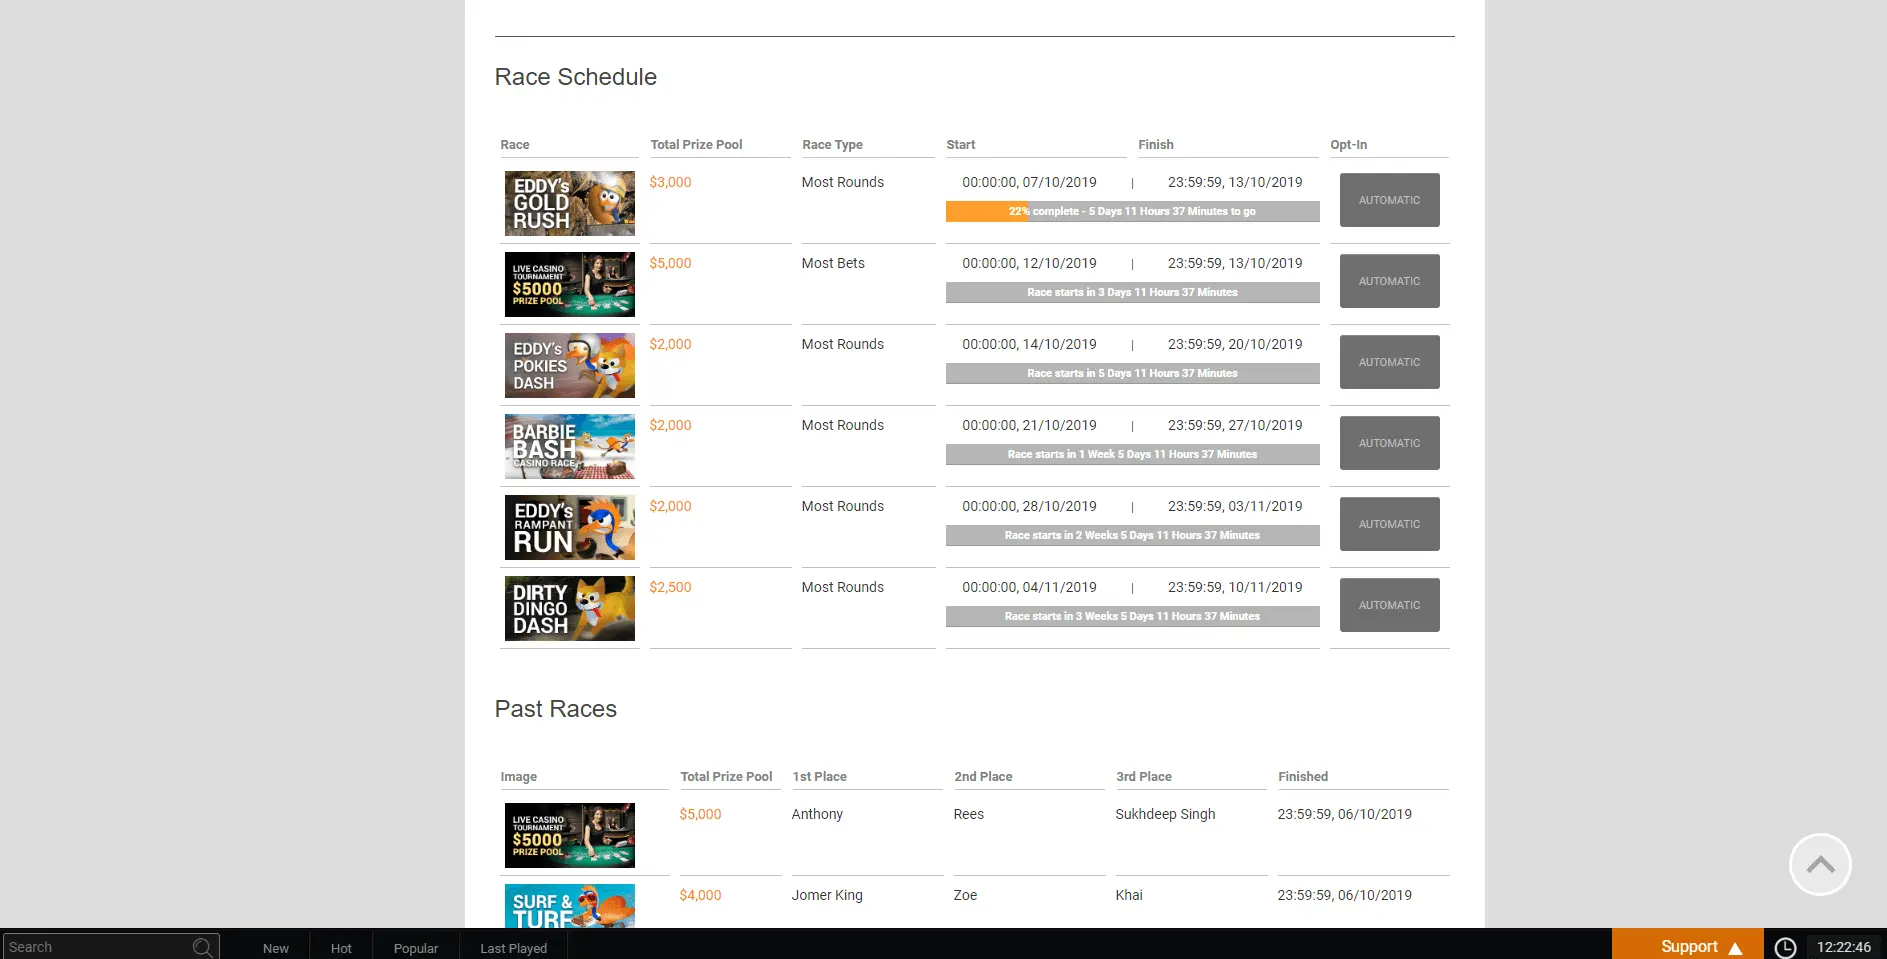Viewport: 1887px width, 959px height.
Task: Open the New games tab
Action: [x=275, y=948]
